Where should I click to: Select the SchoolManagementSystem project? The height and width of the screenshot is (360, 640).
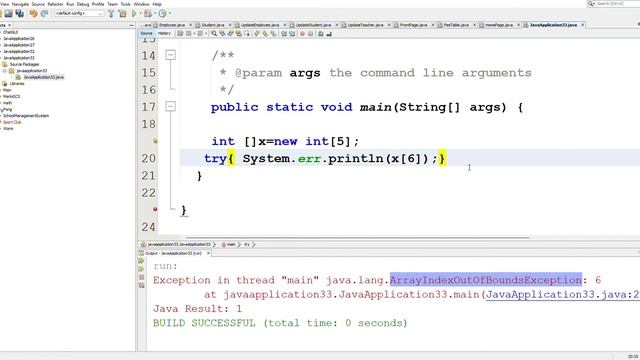click(26, 116)
